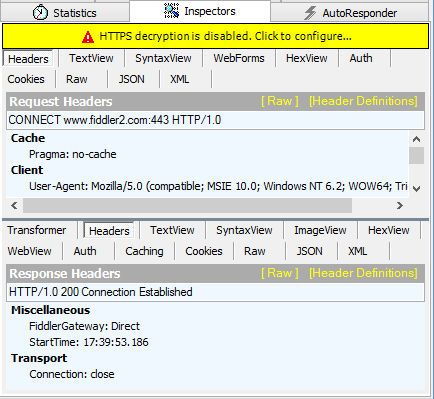Select the Transport header group
This screenshot has height=399, width=434.
(39, 358)
